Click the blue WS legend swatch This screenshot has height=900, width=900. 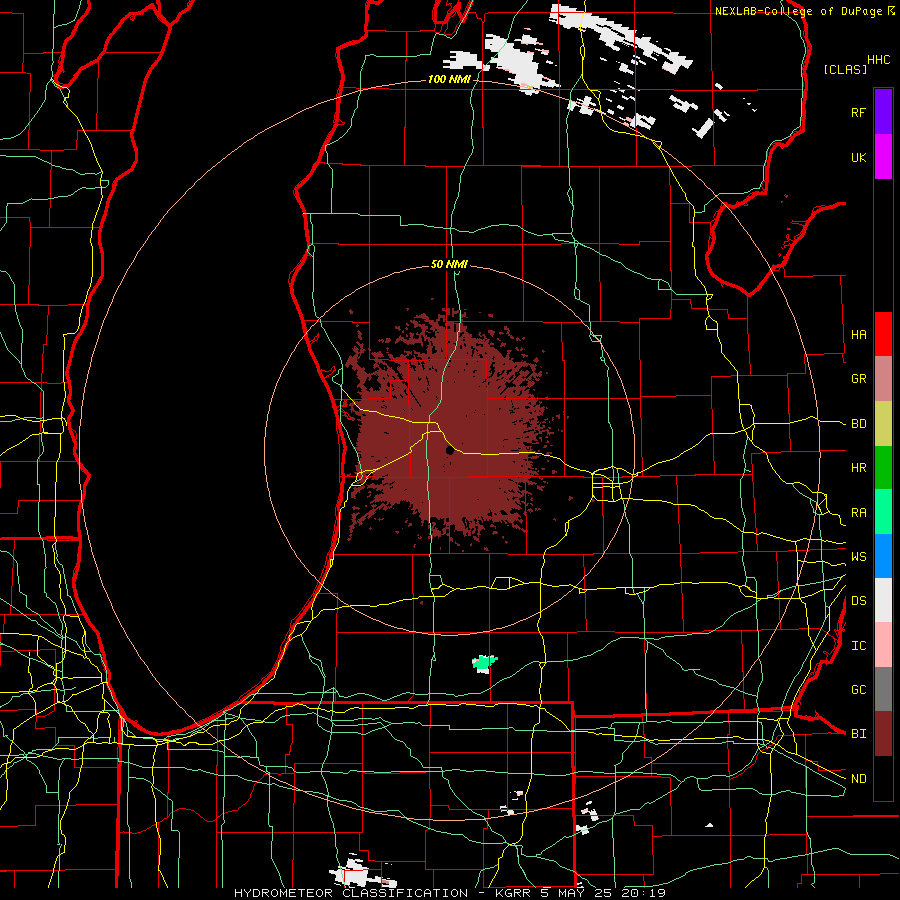[883, 556]
